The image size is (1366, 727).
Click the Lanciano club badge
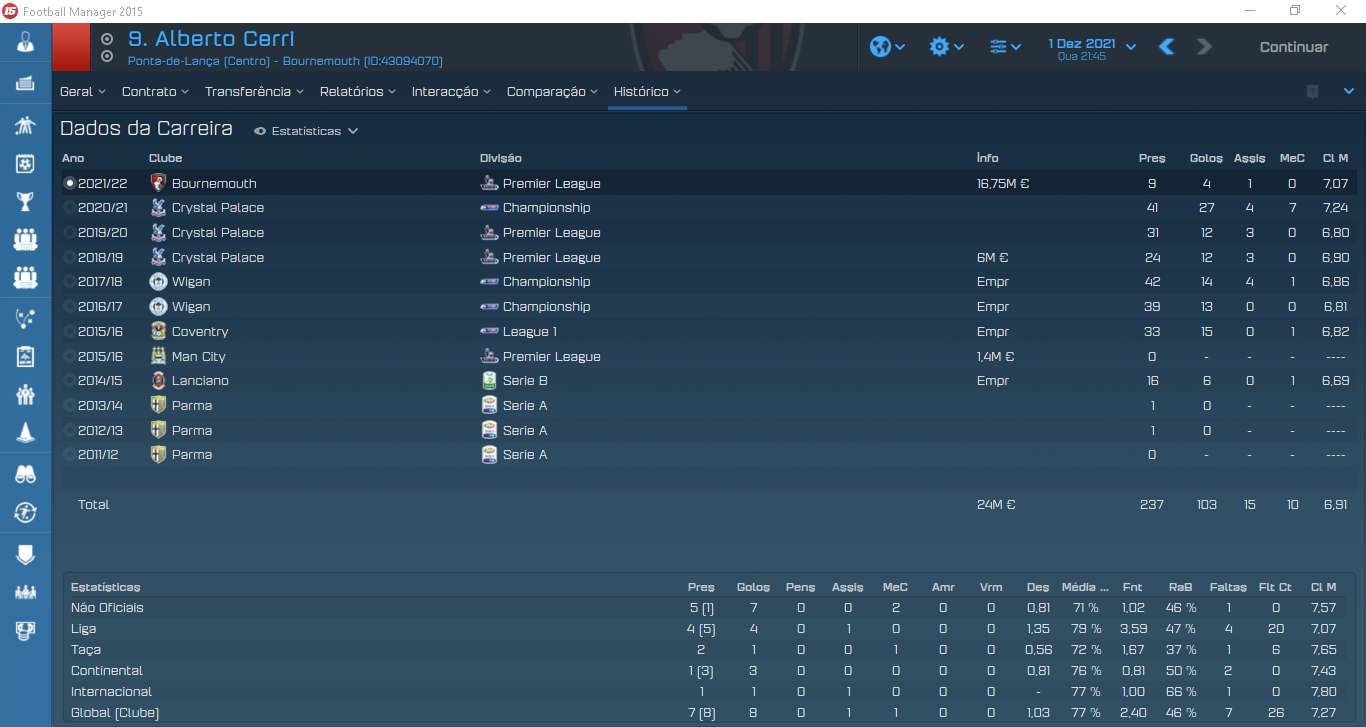point(157,381)
